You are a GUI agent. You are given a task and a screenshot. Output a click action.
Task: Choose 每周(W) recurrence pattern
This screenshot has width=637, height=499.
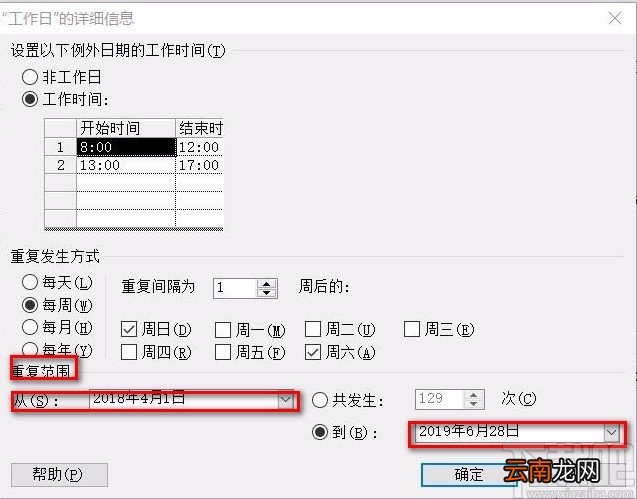(x=30, y=305)
